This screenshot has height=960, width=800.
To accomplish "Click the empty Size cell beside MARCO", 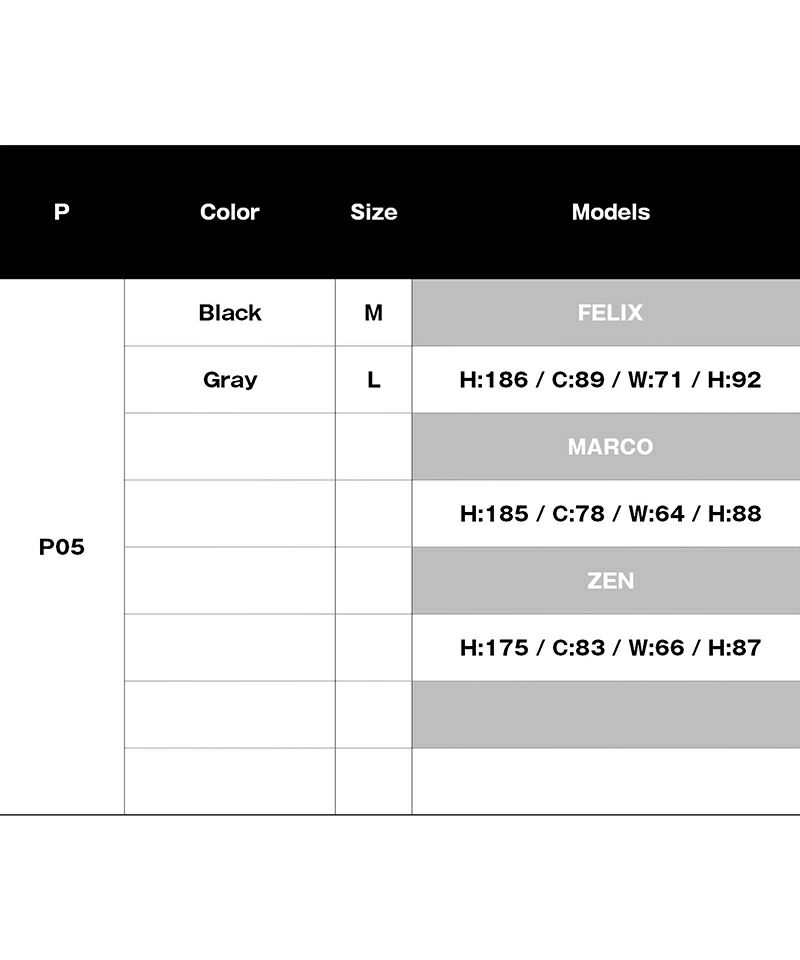I will click(x=373, y=447).
